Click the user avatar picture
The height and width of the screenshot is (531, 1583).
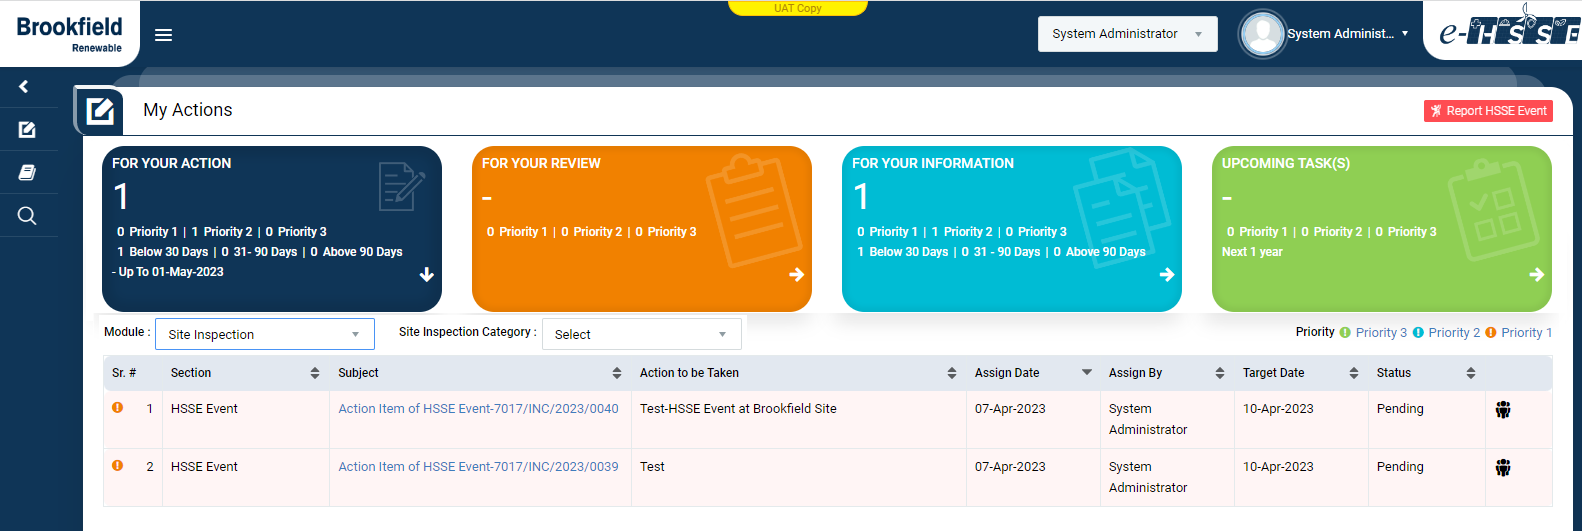[1262, 34]
